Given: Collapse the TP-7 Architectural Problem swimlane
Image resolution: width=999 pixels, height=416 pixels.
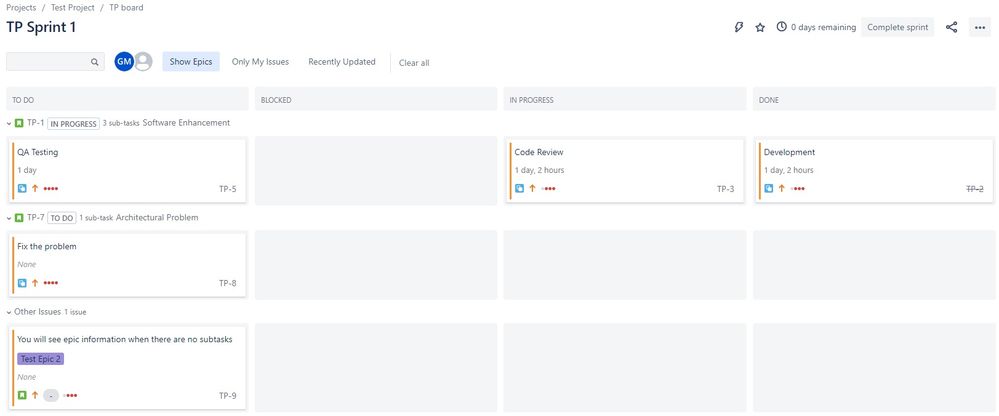Looking at the screenshot, I should tap(10, 218).
